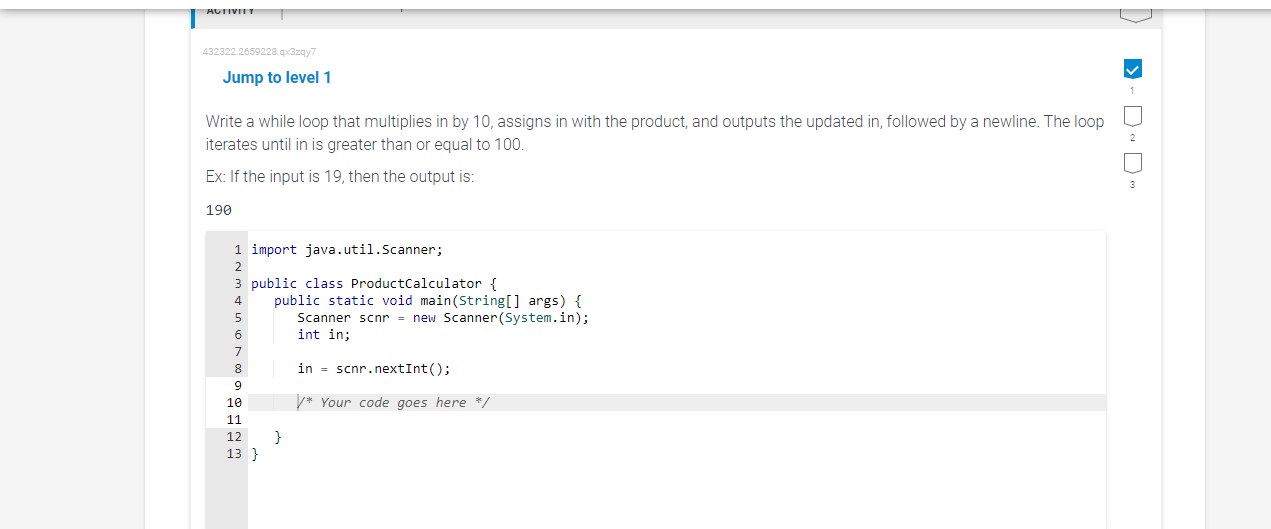The width and height of the screenshot is (1271, 529).
Task: Click the "Jump to level 1" link
Action: (x=277, y=78)
